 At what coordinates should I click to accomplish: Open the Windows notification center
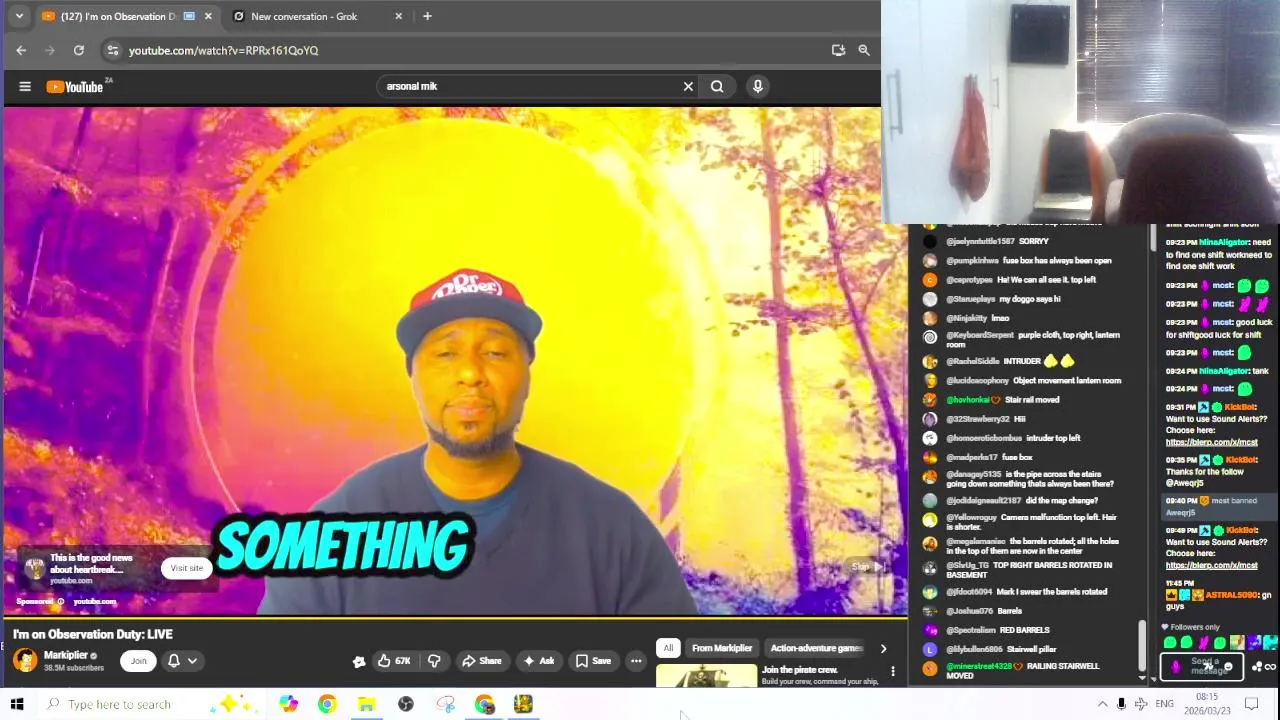click(1251, 704)
